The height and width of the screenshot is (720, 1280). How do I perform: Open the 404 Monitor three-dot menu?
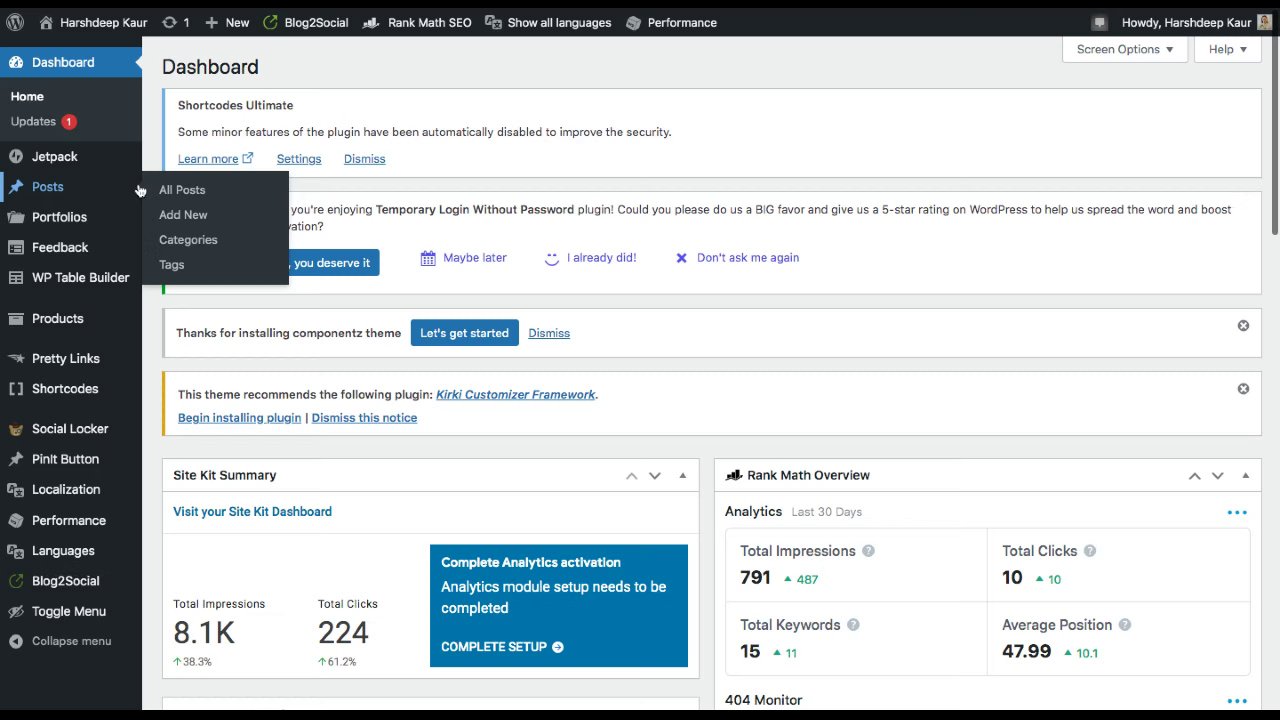(x=1237, y=701)
